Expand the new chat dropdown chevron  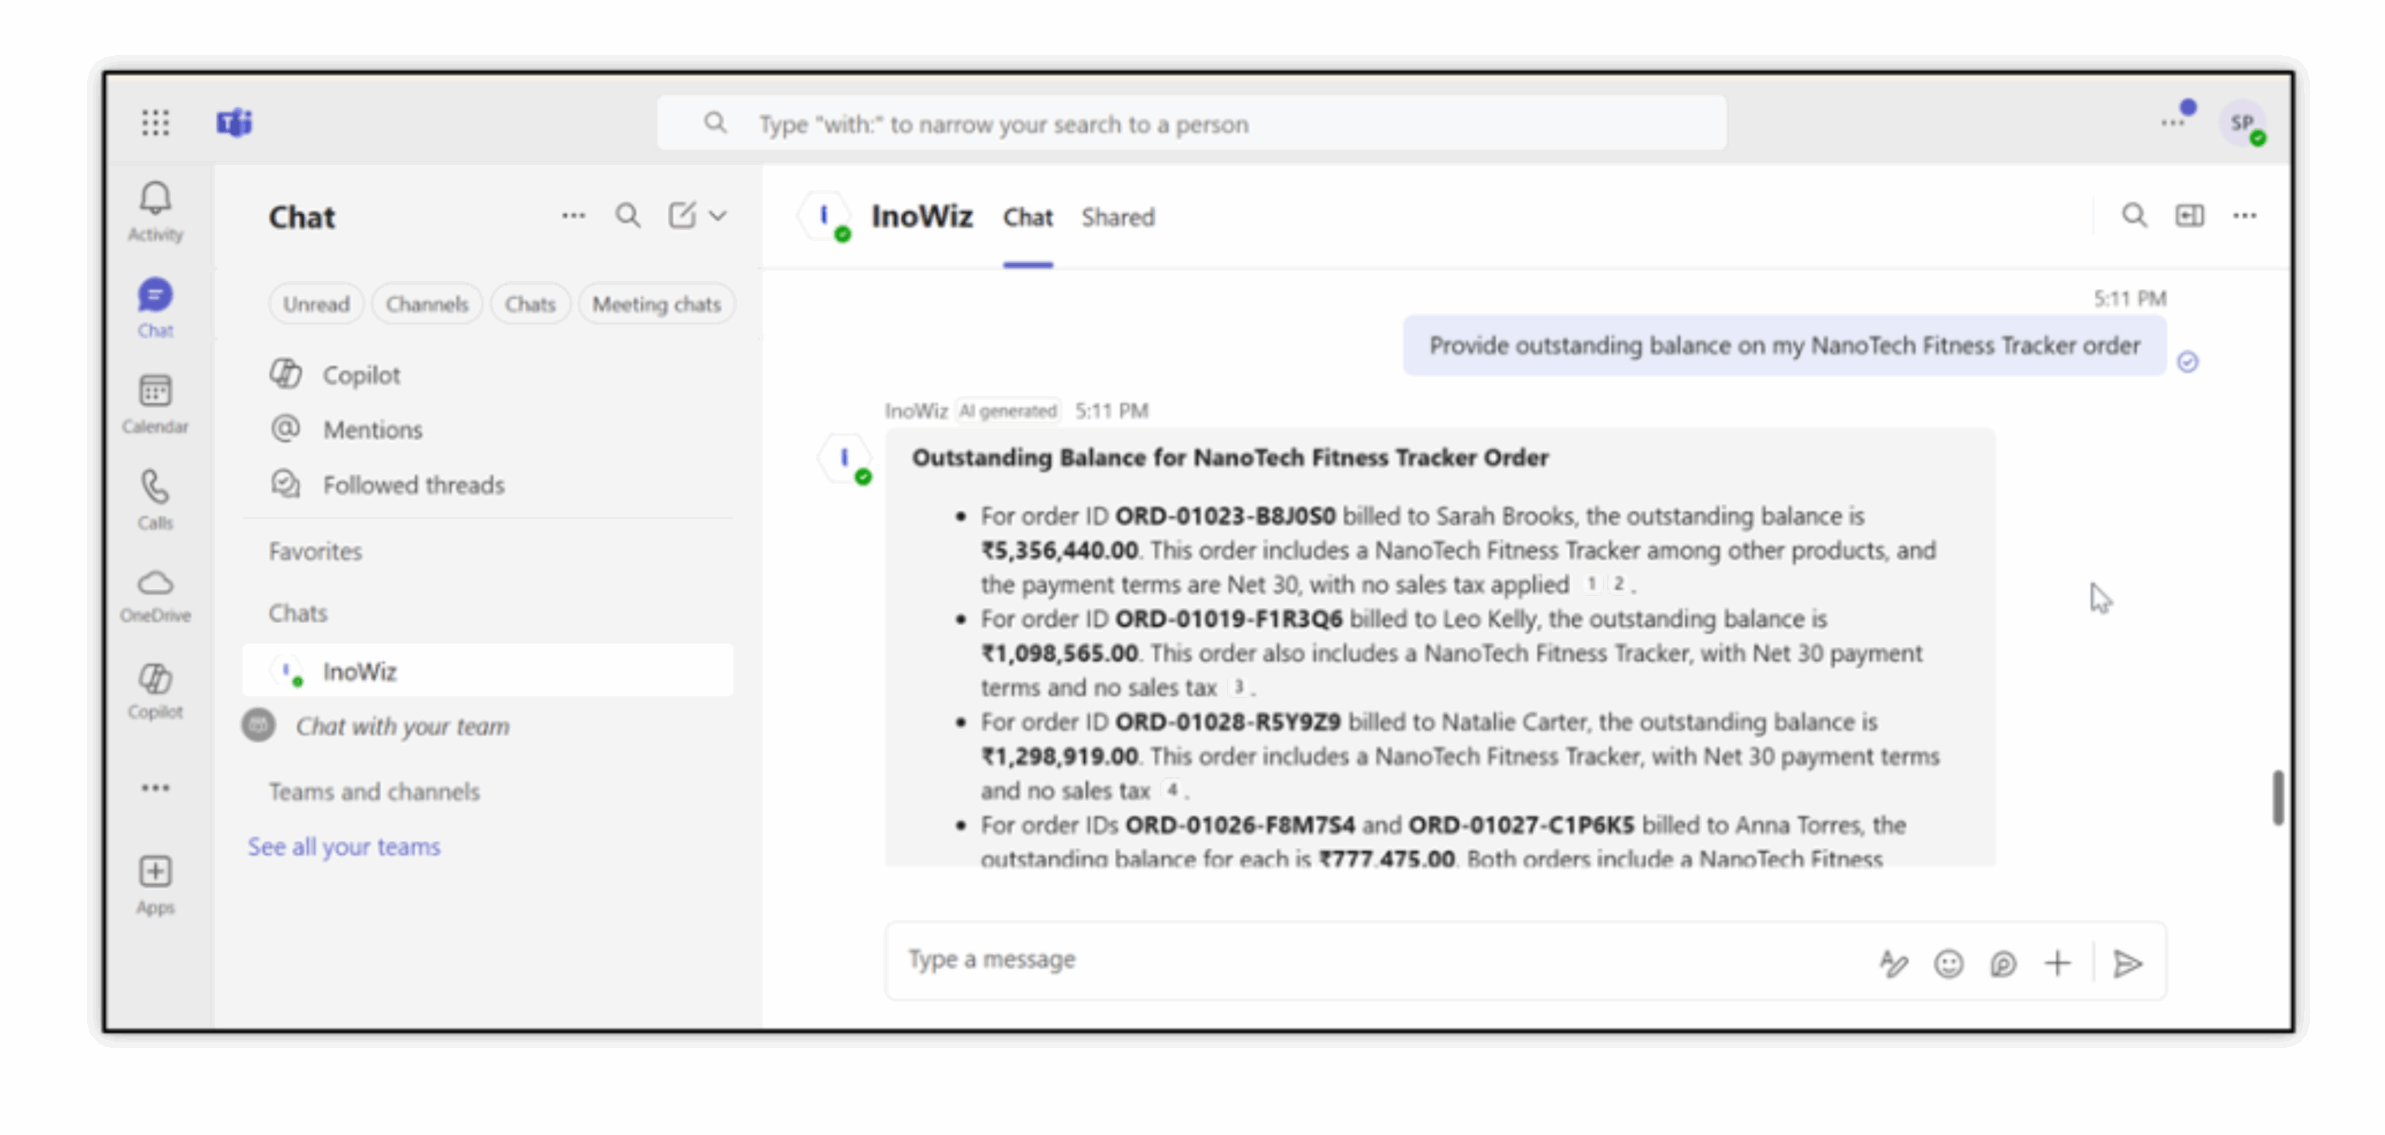coord(718,216)
